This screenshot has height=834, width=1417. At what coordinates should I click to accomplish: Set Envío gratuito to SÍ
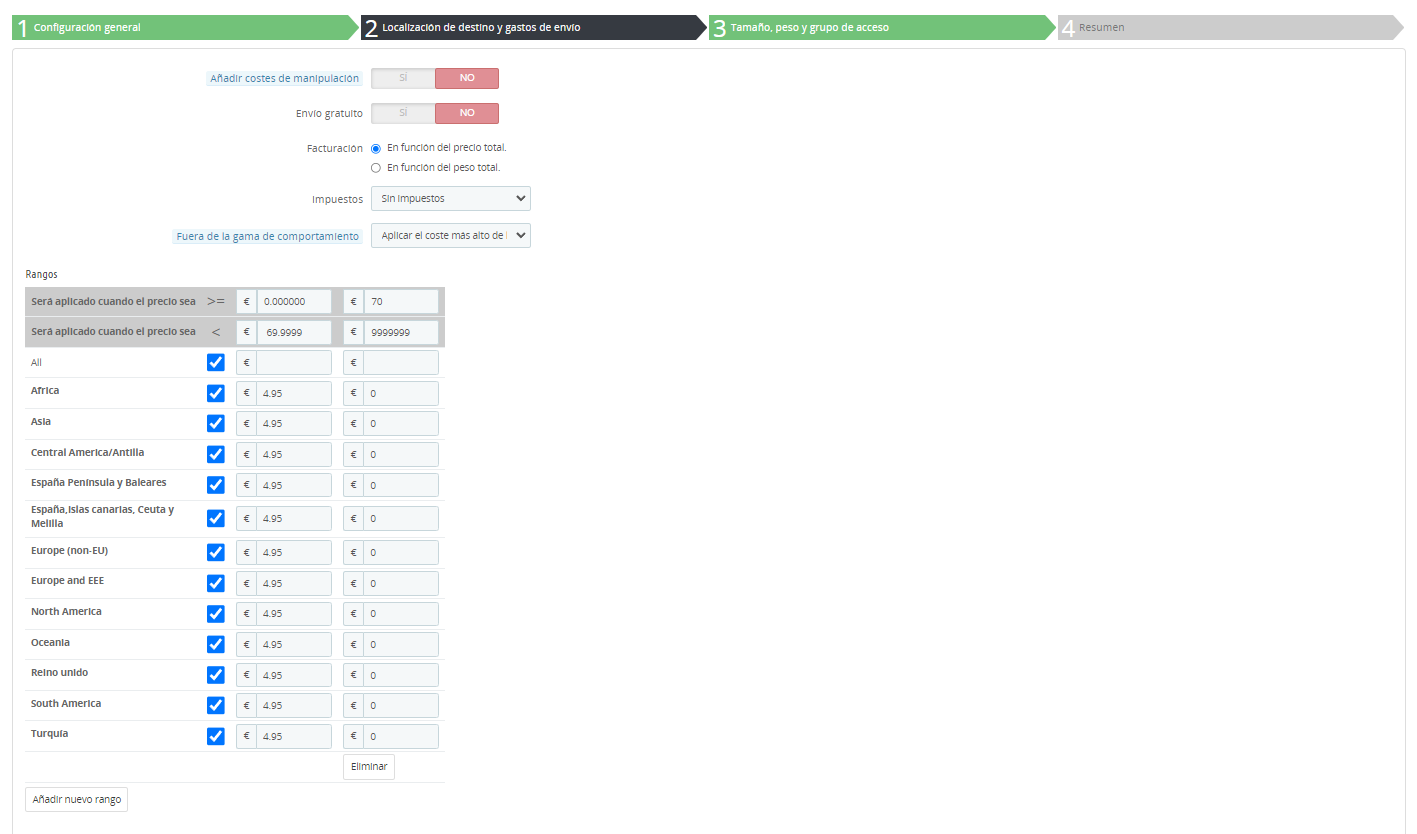pos(403,113)
